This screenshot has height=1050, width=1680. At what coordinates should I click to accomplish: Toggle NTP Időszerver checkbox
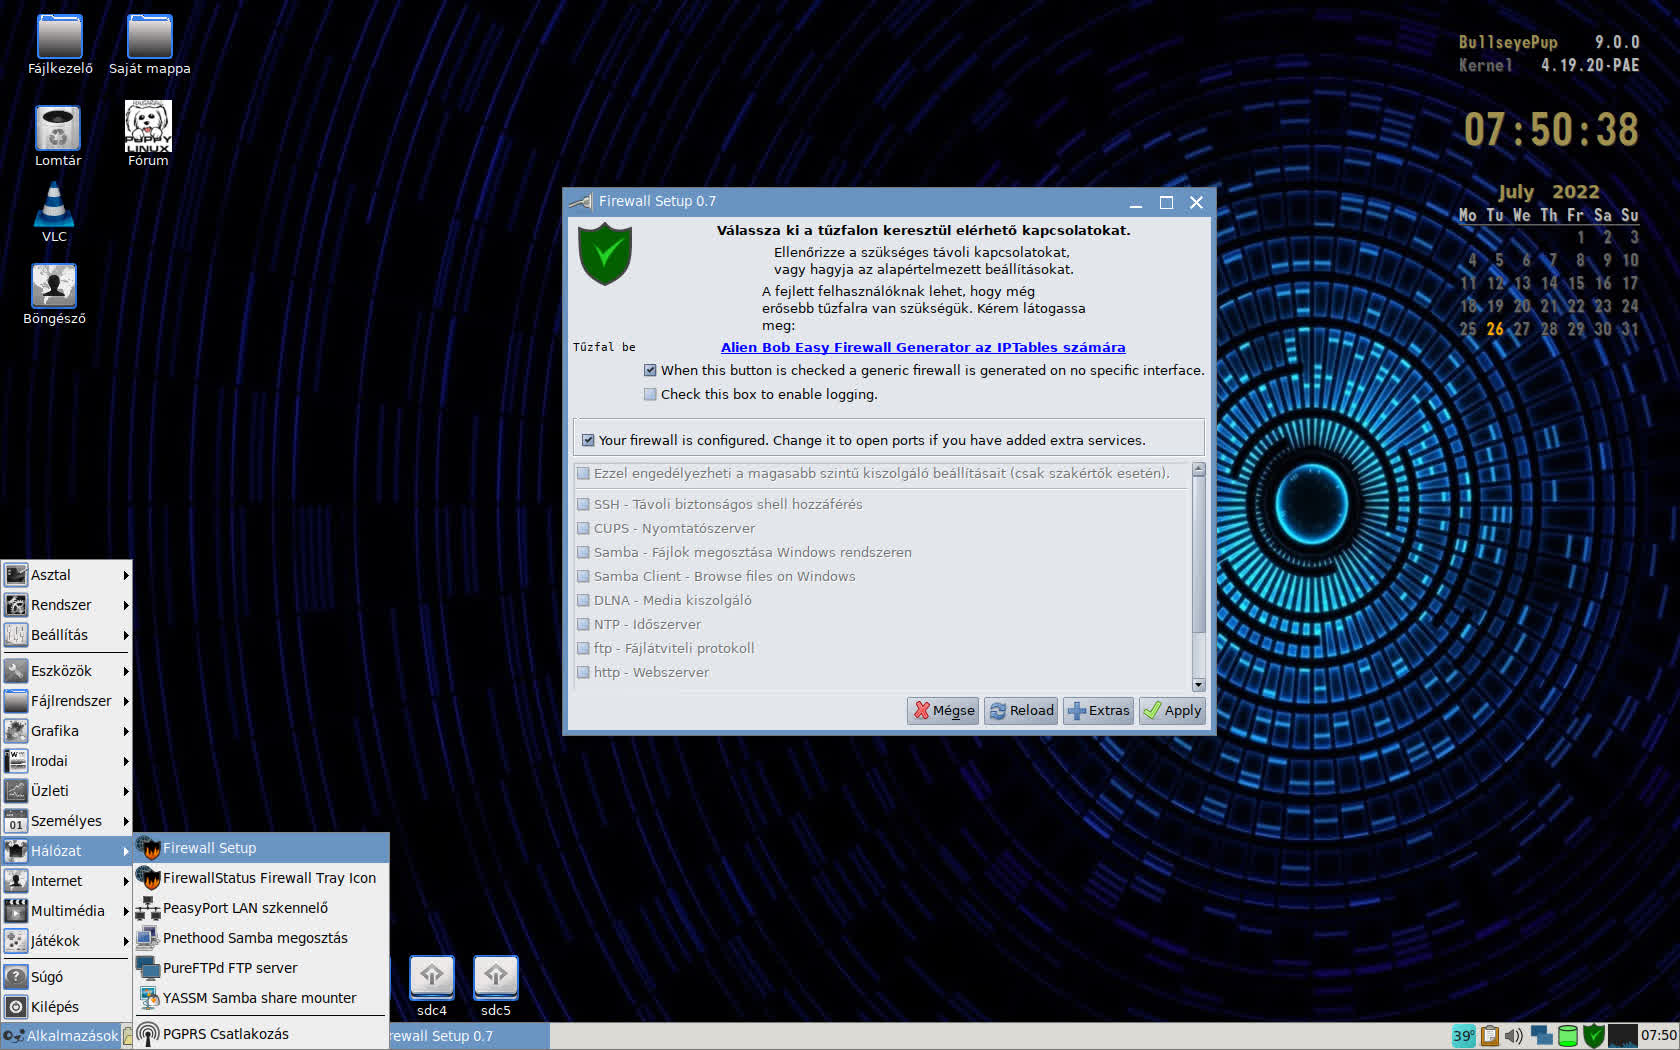583,624
